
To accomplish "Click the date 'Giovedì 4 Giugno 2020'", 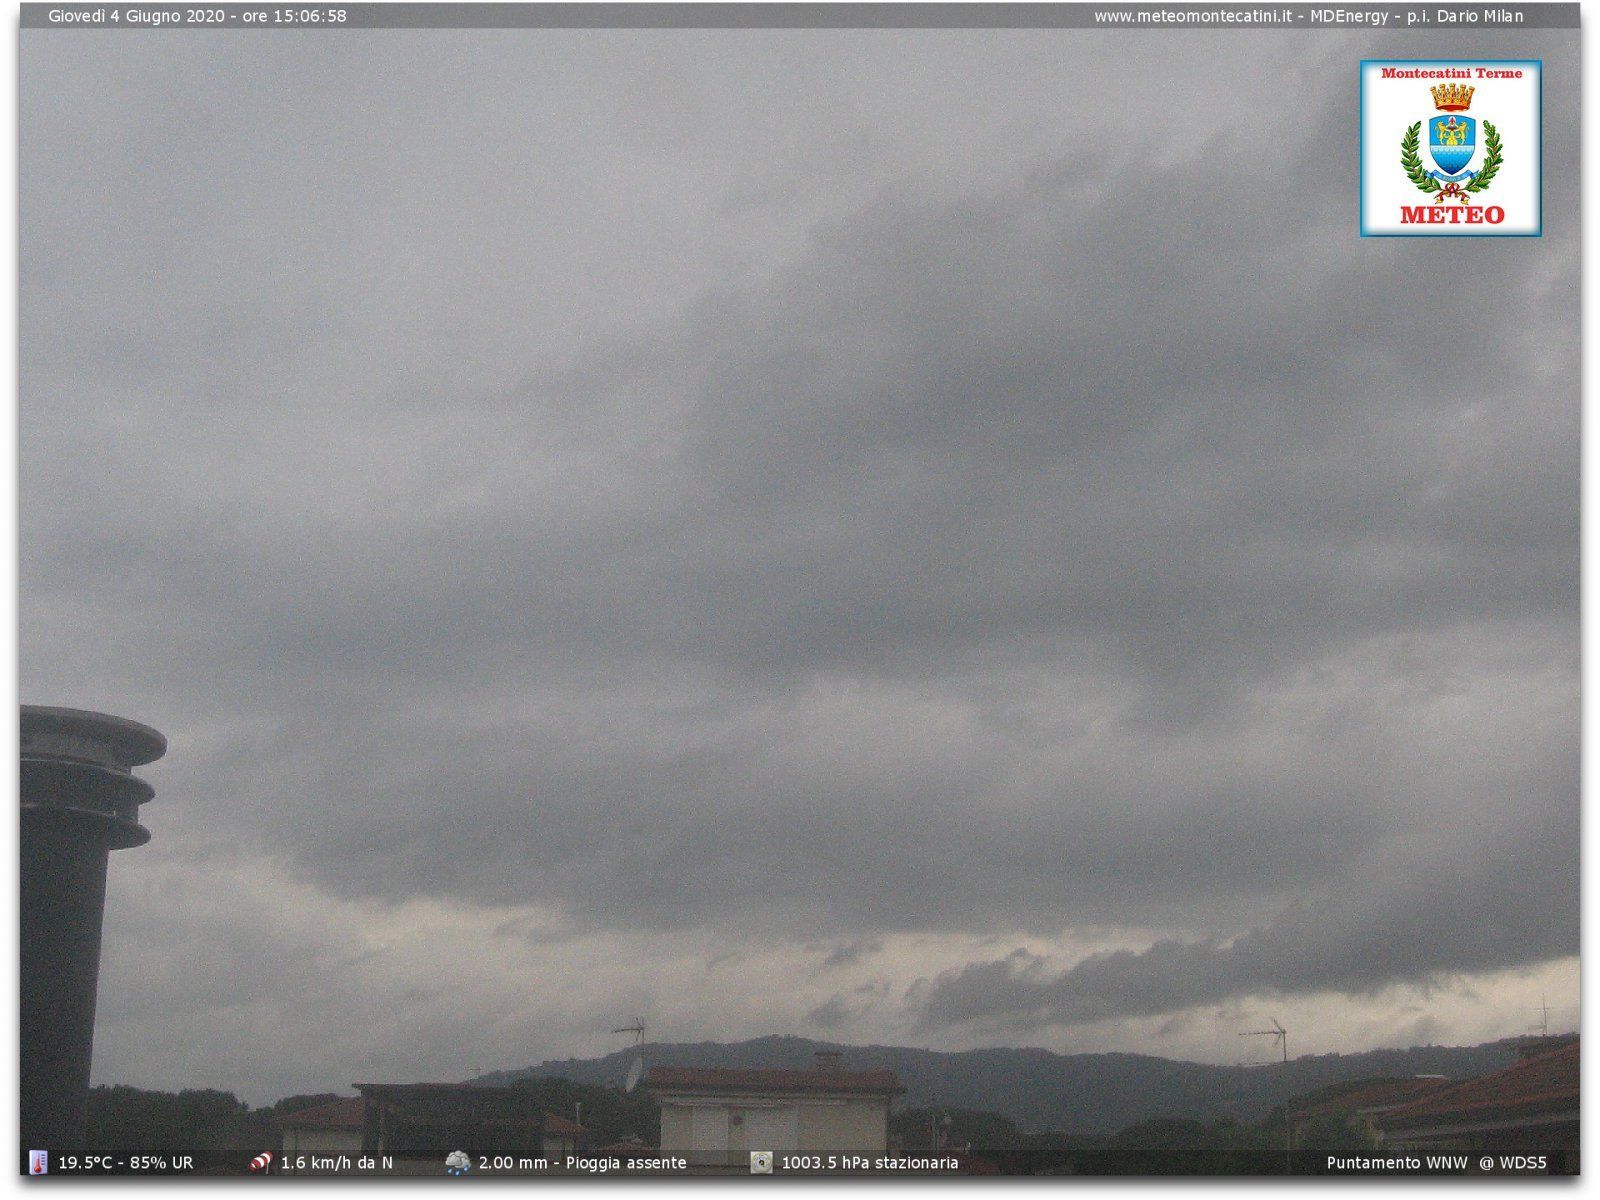I will pos(137,16).
